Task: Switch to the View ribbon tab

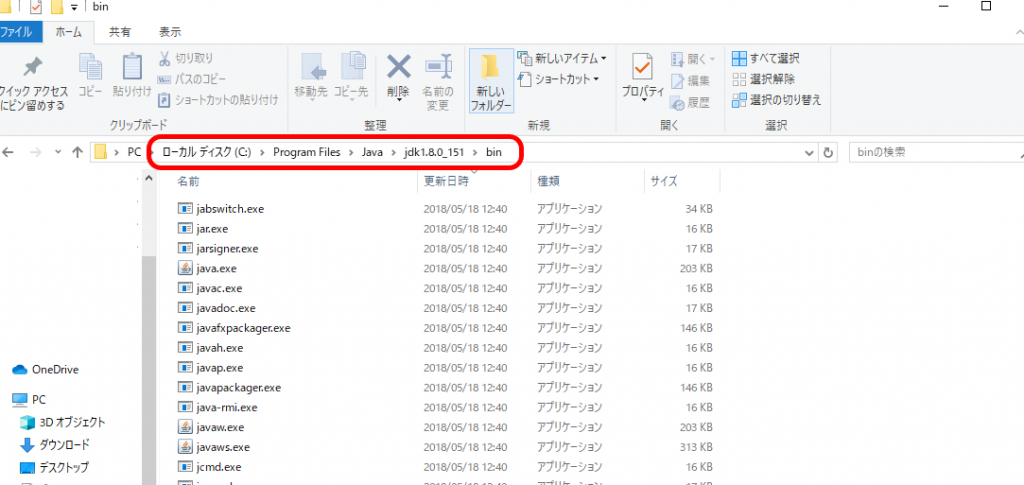Action: pos(169,31)
